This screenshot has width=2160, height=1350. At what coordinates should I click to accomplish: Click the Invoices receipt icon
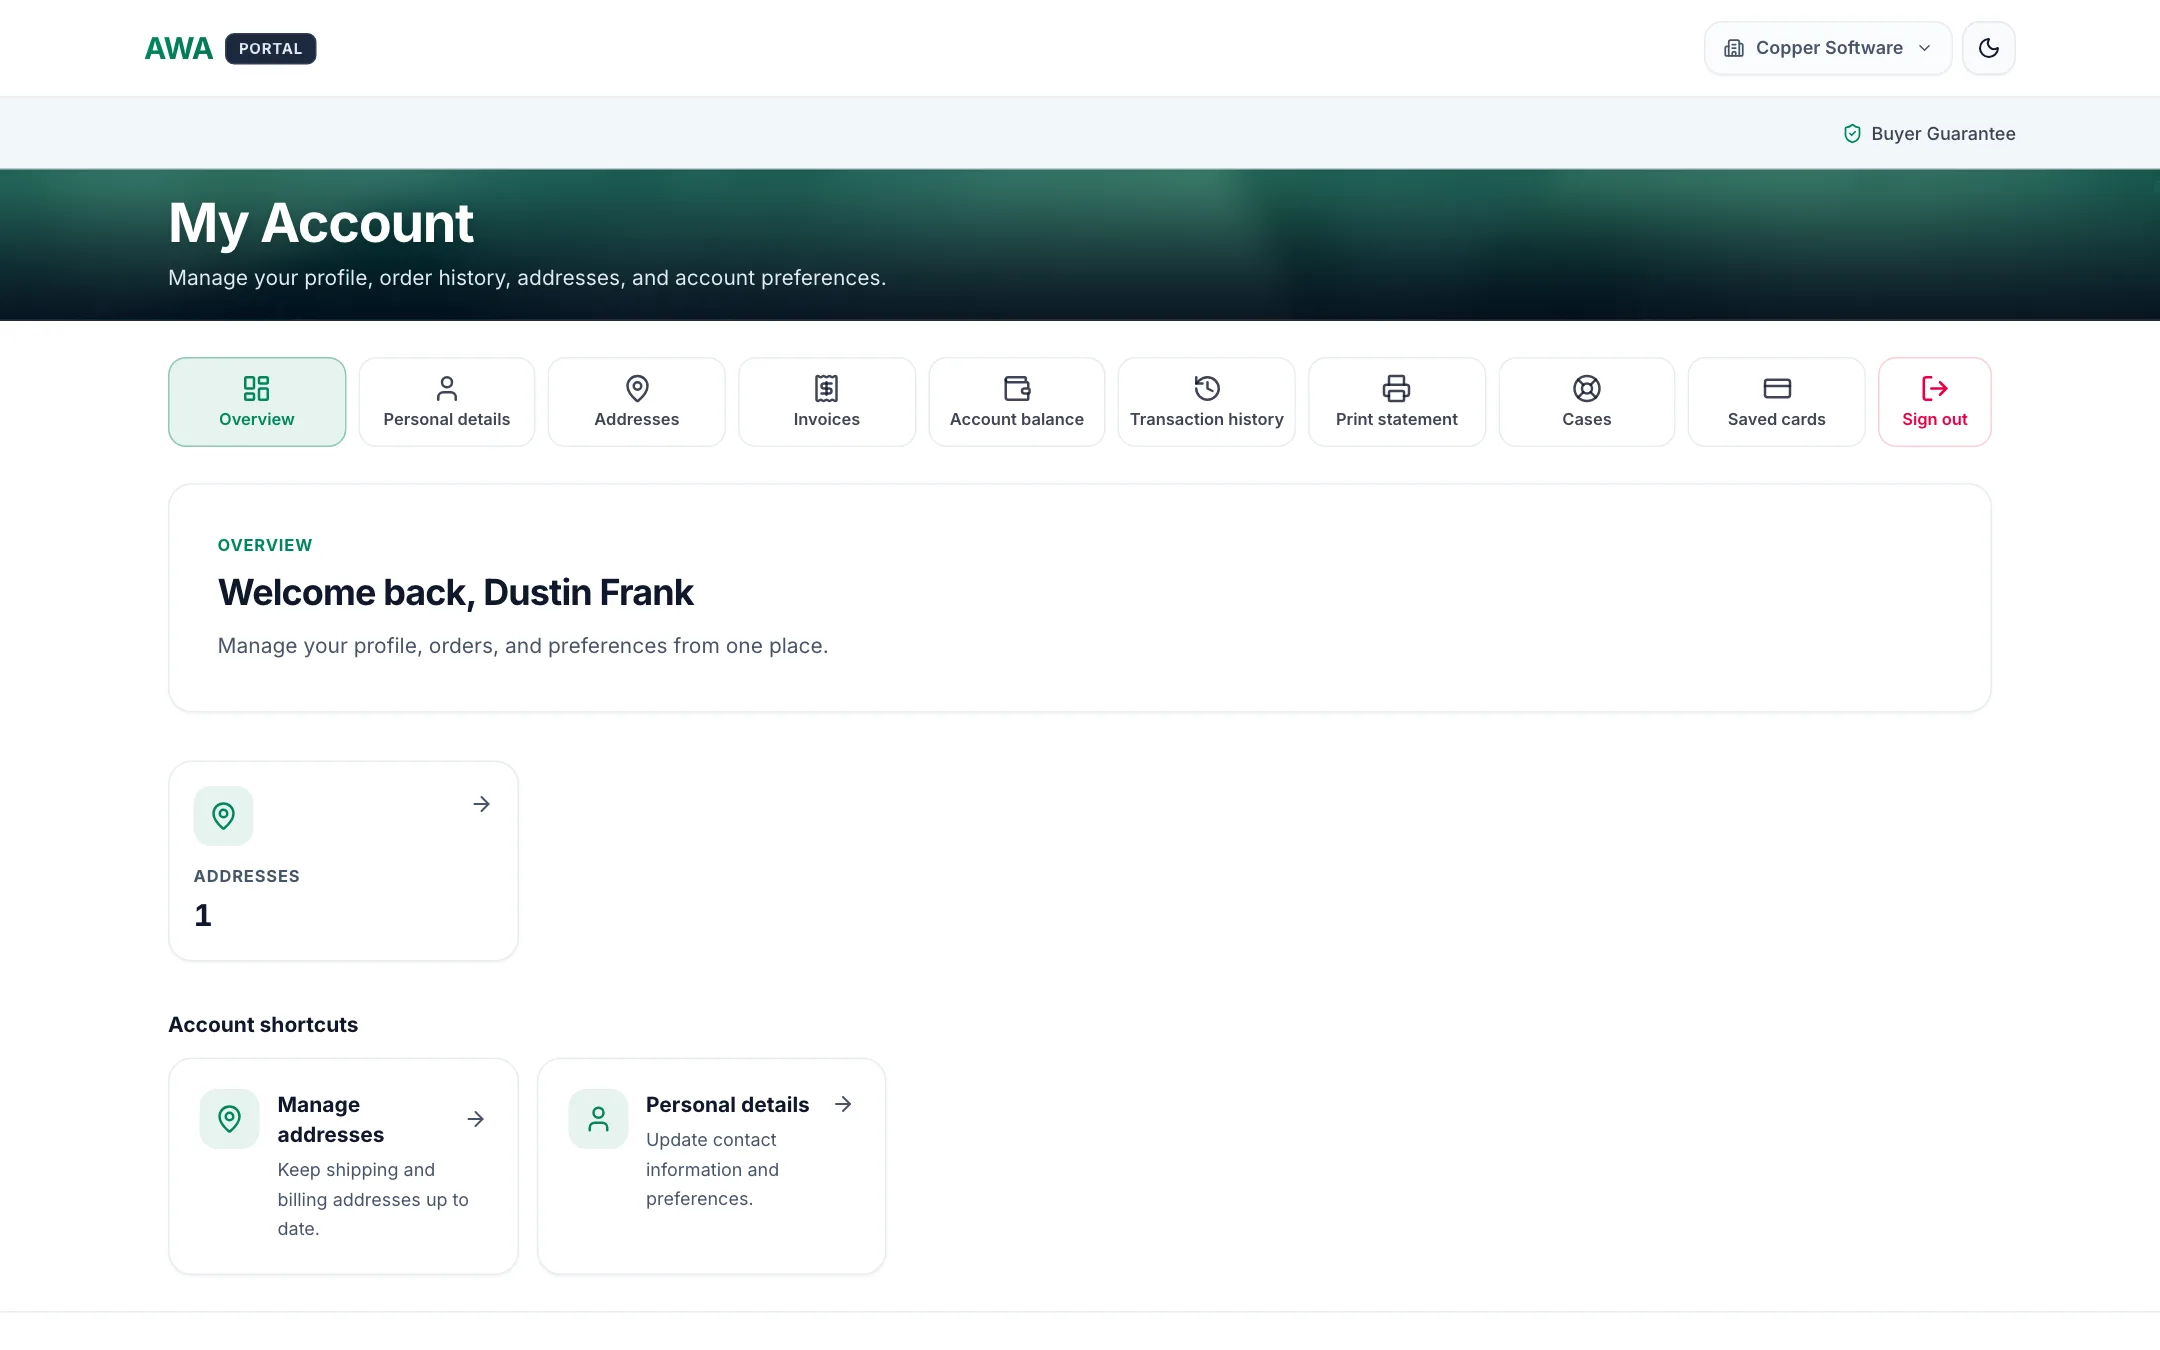[827, 388]
